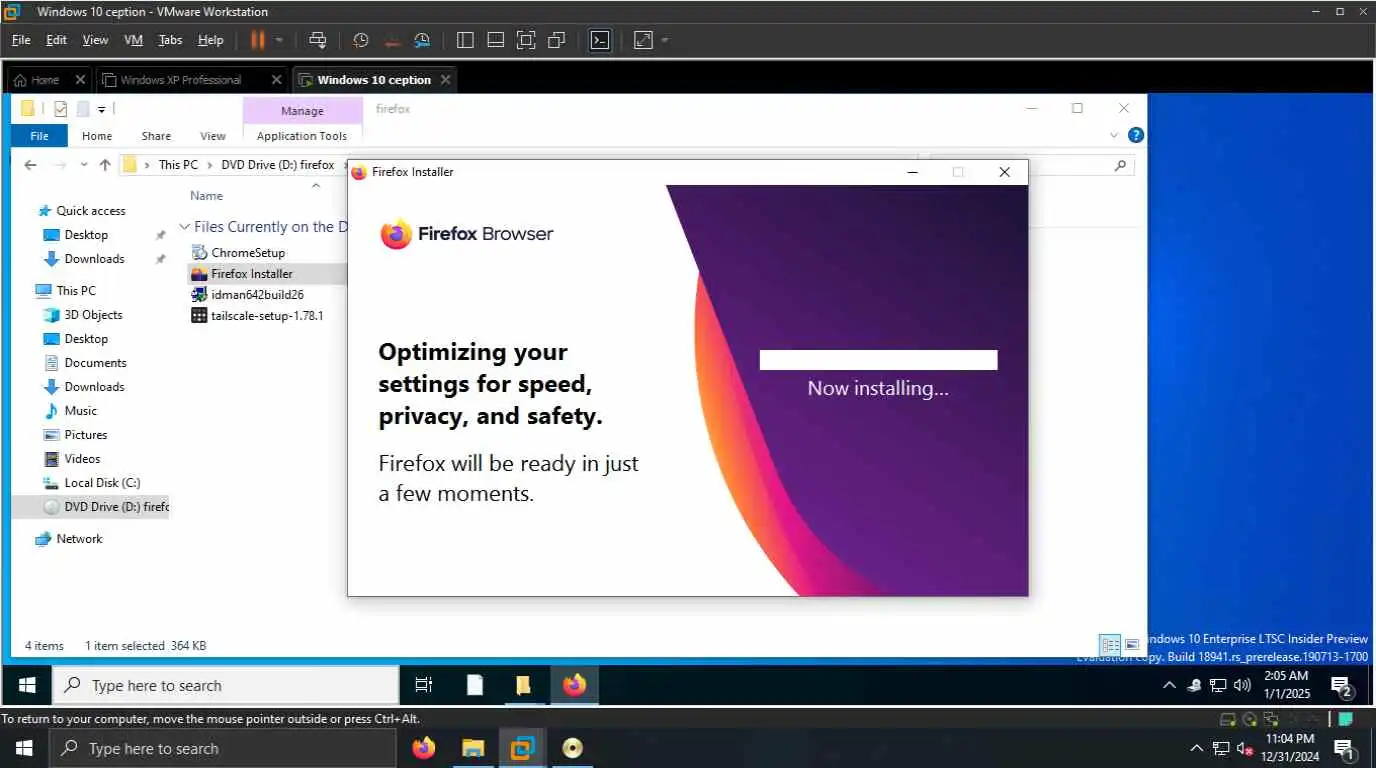The width and height of the screenshot is (1376, 768).
Task: Open the green VMware message log icon
Action: [1346, 719]
